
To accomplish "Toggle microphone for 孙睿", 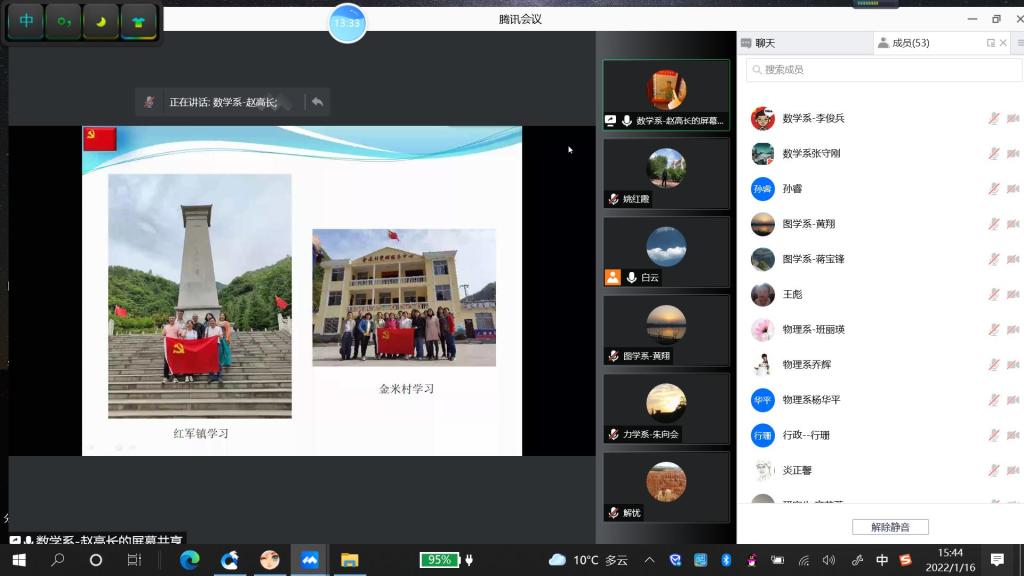I will tap(993, 189).
